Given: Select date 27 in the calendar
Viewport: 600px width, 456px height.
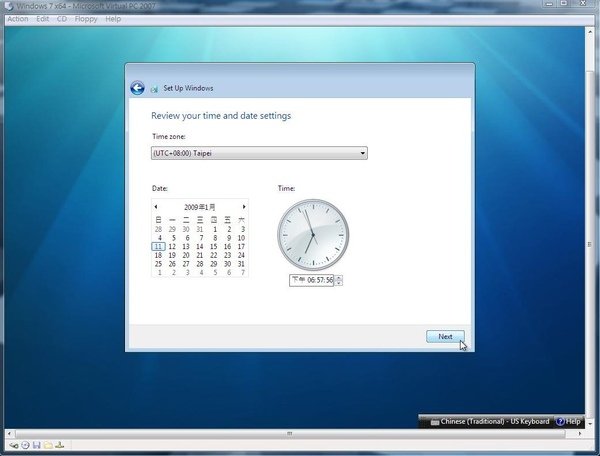Looking at the screenshot, I should coord(186,264).
